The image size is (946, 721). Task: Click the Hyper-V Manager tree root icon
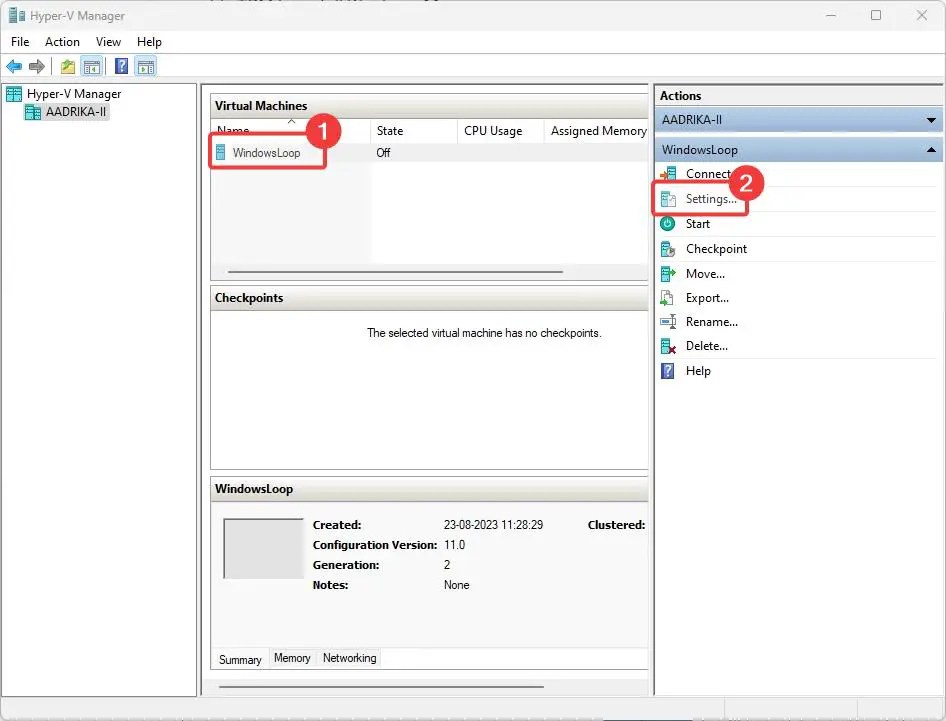[x=14, y=94]
